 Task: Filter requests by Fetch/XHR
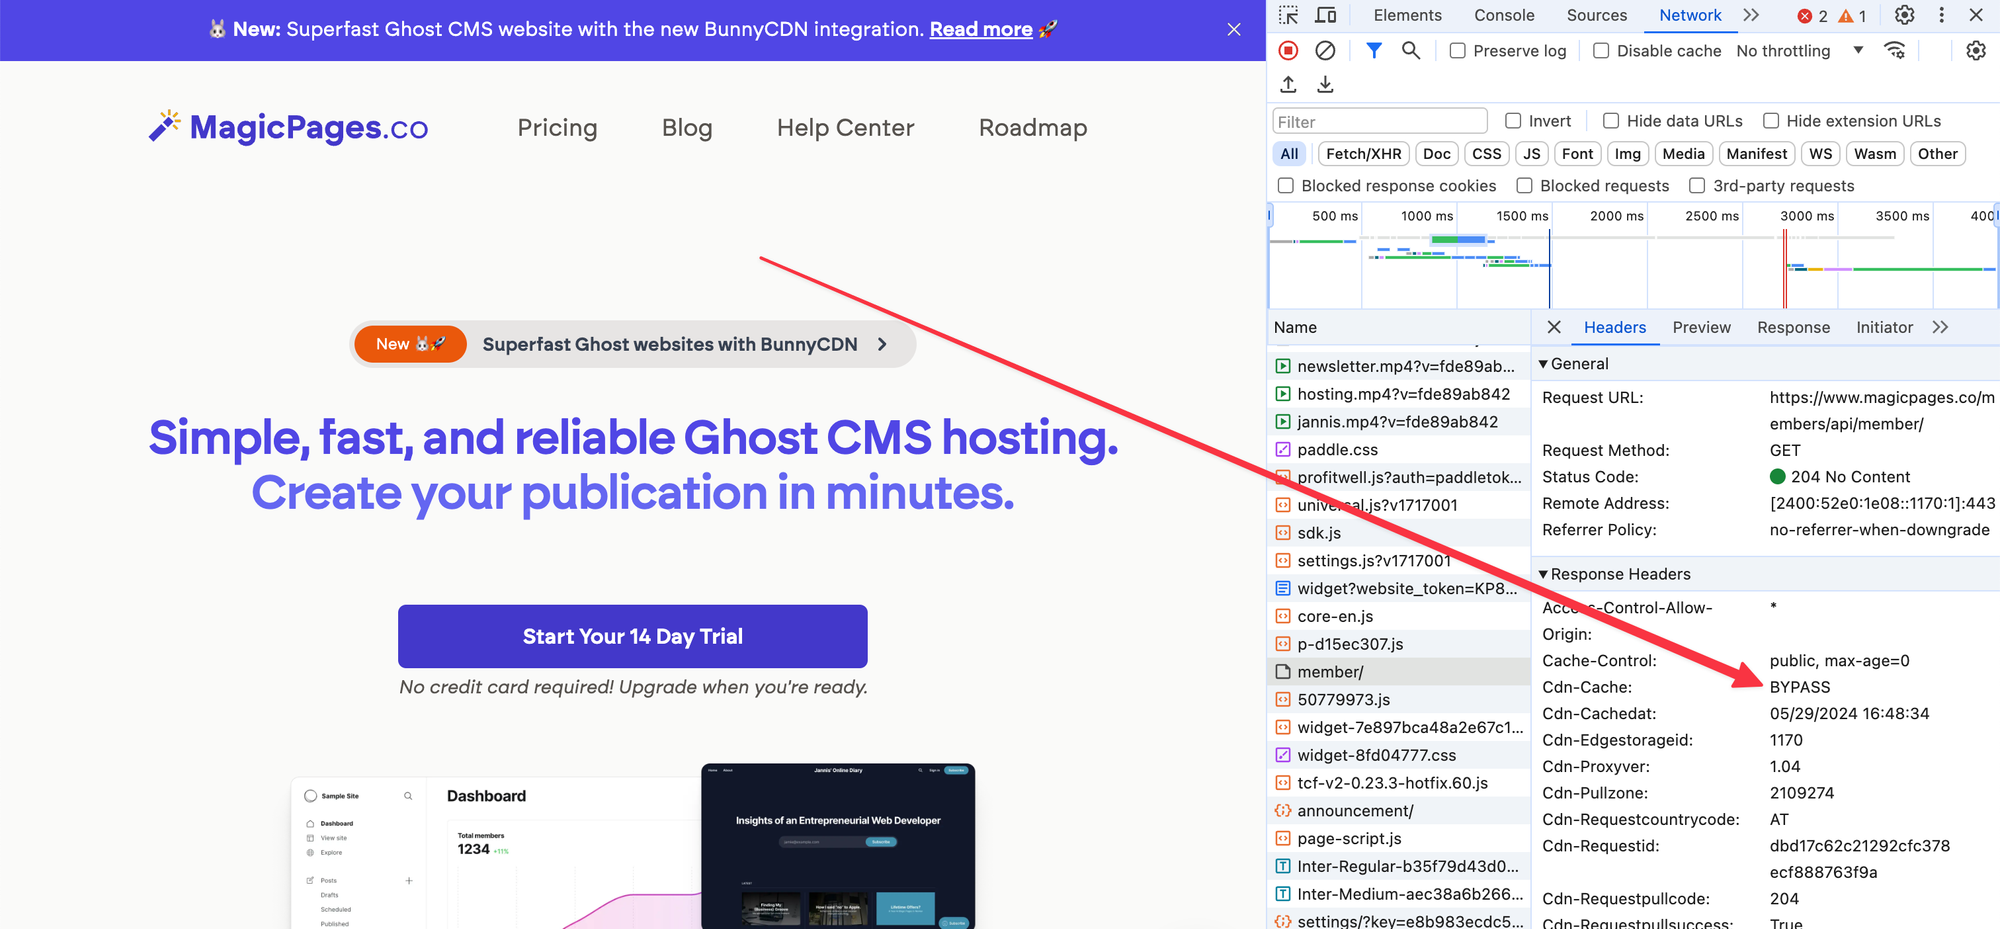click(x=1364, y=154)
